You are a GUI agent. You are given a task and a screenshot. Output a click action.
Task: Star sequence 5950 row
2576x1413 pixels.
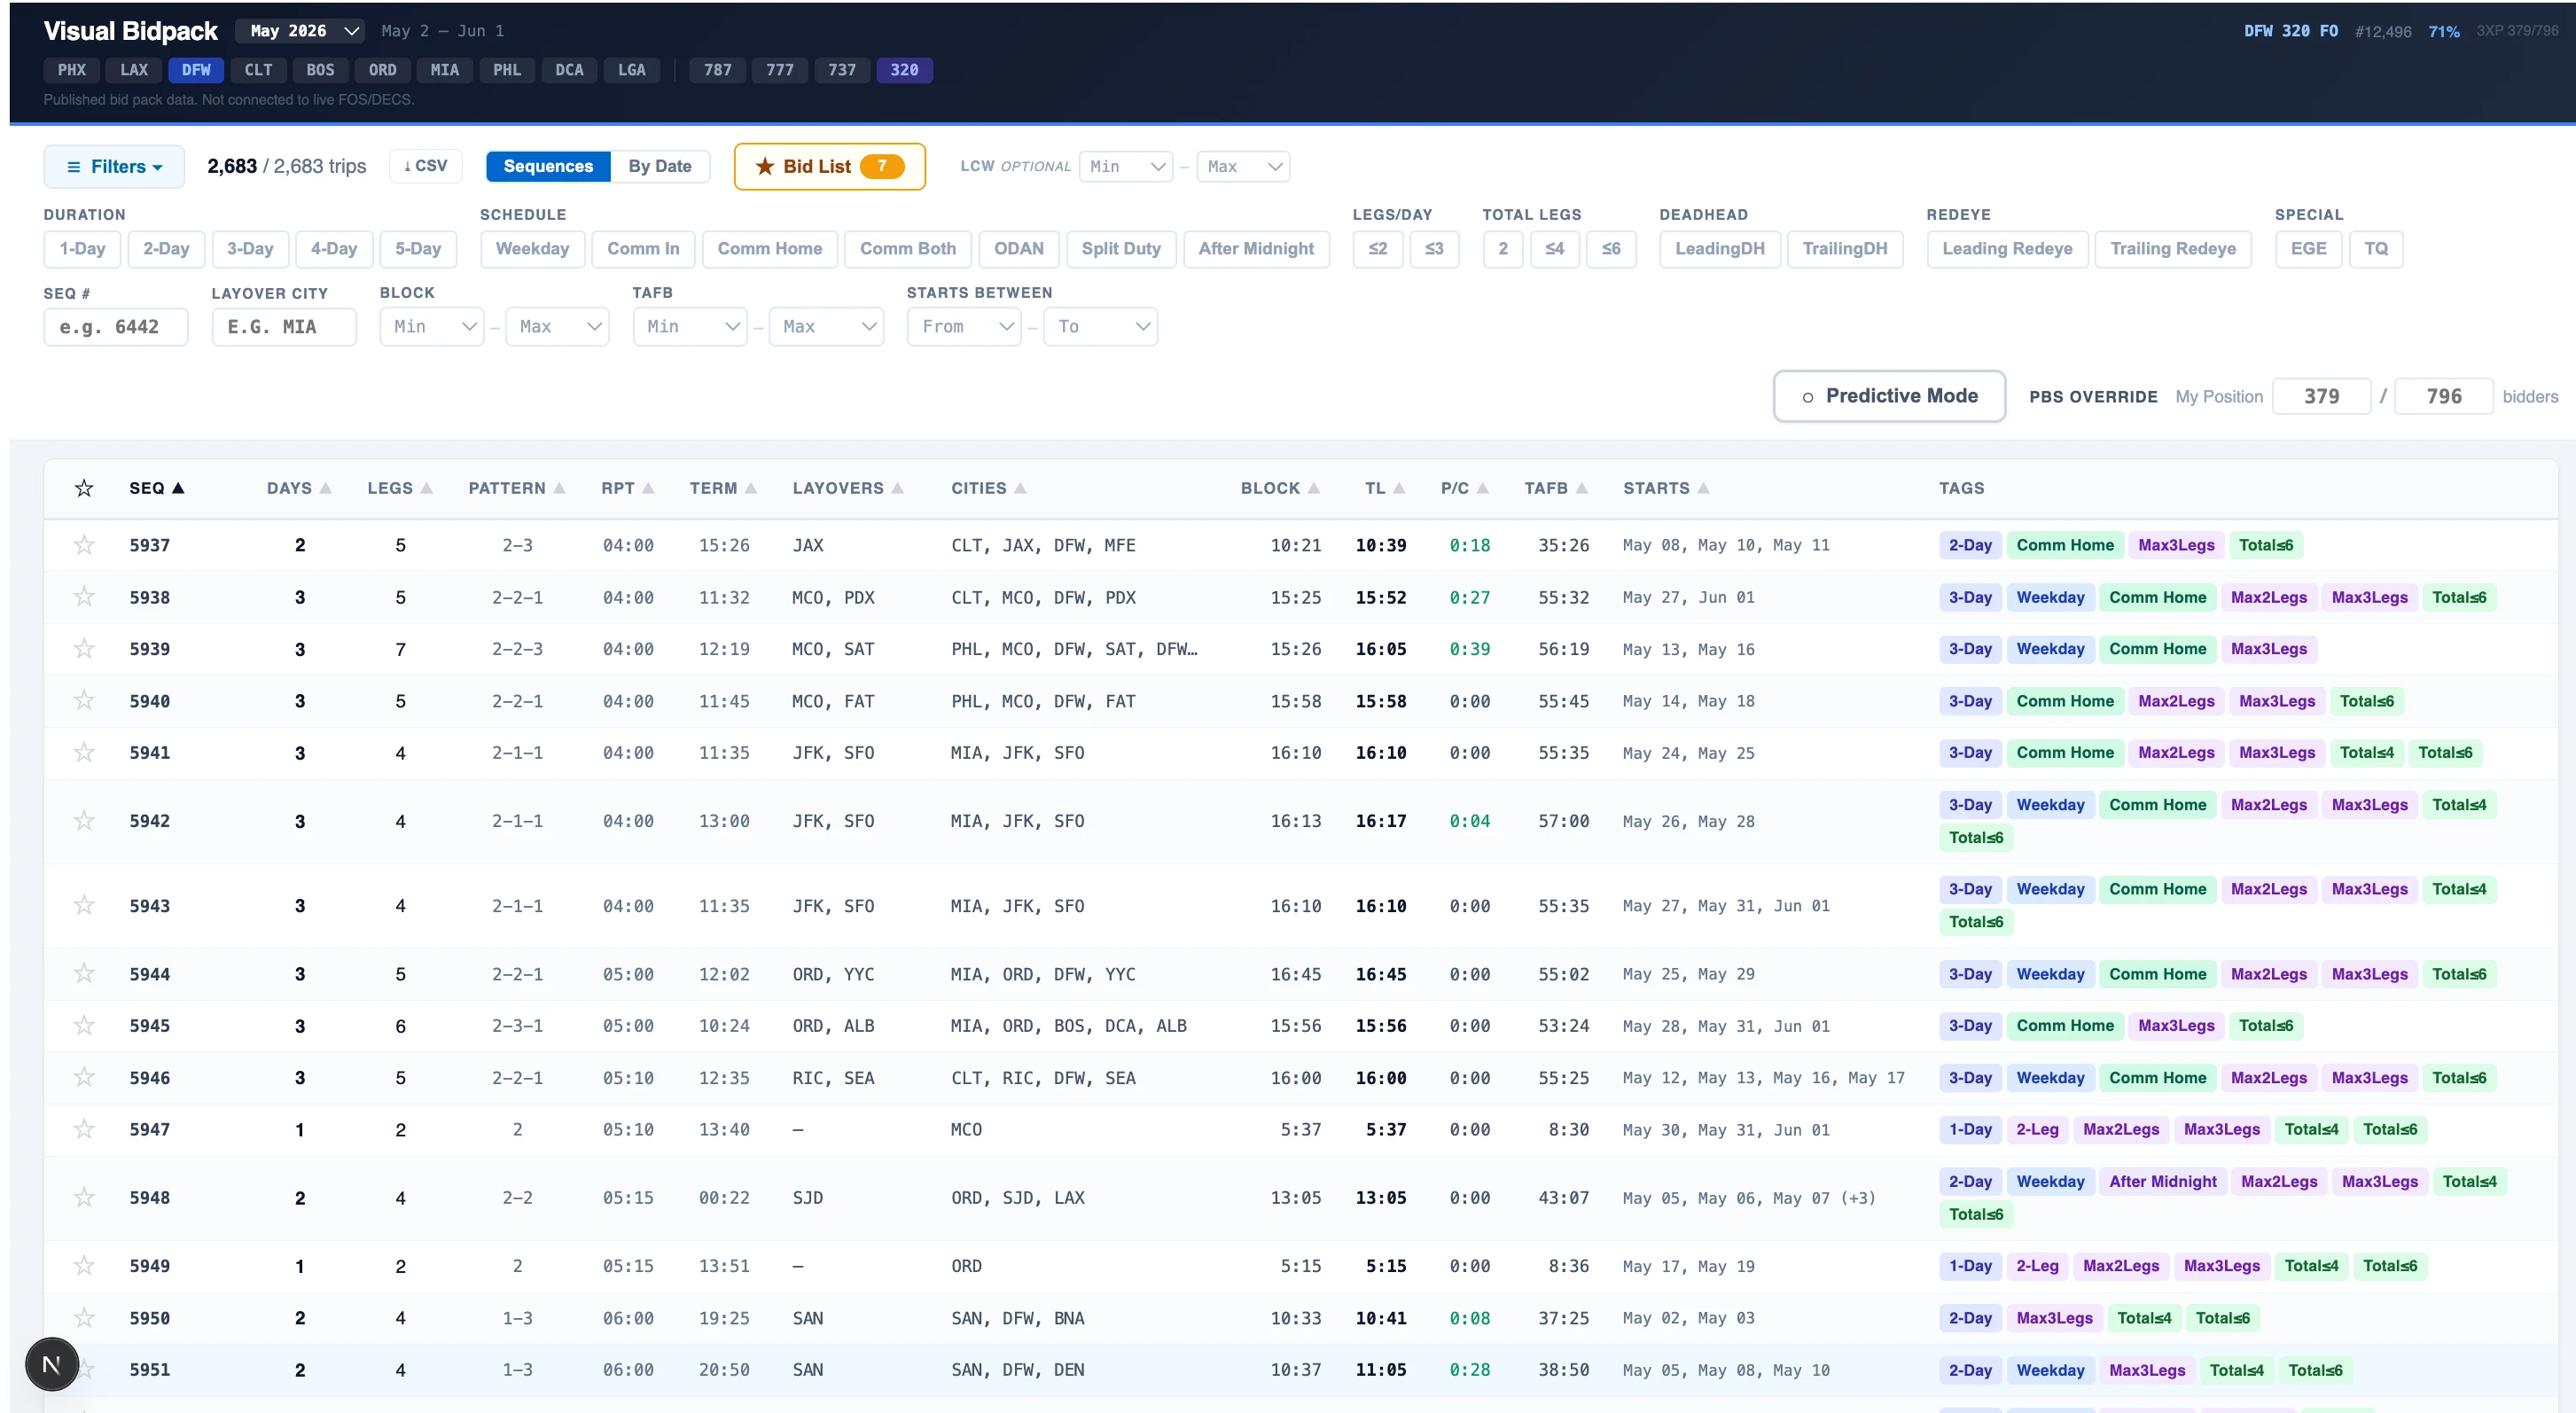click(84, 1318)
